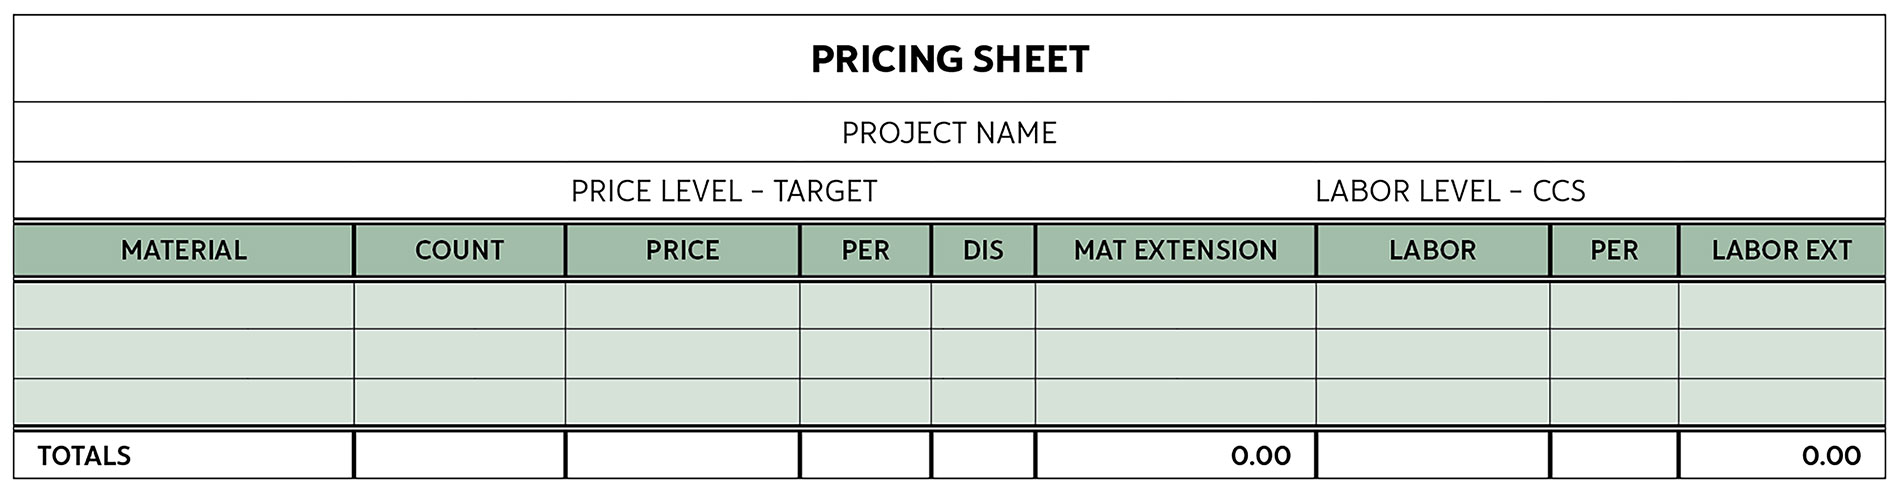Click the DIS column header

click(x=983, y=250)
